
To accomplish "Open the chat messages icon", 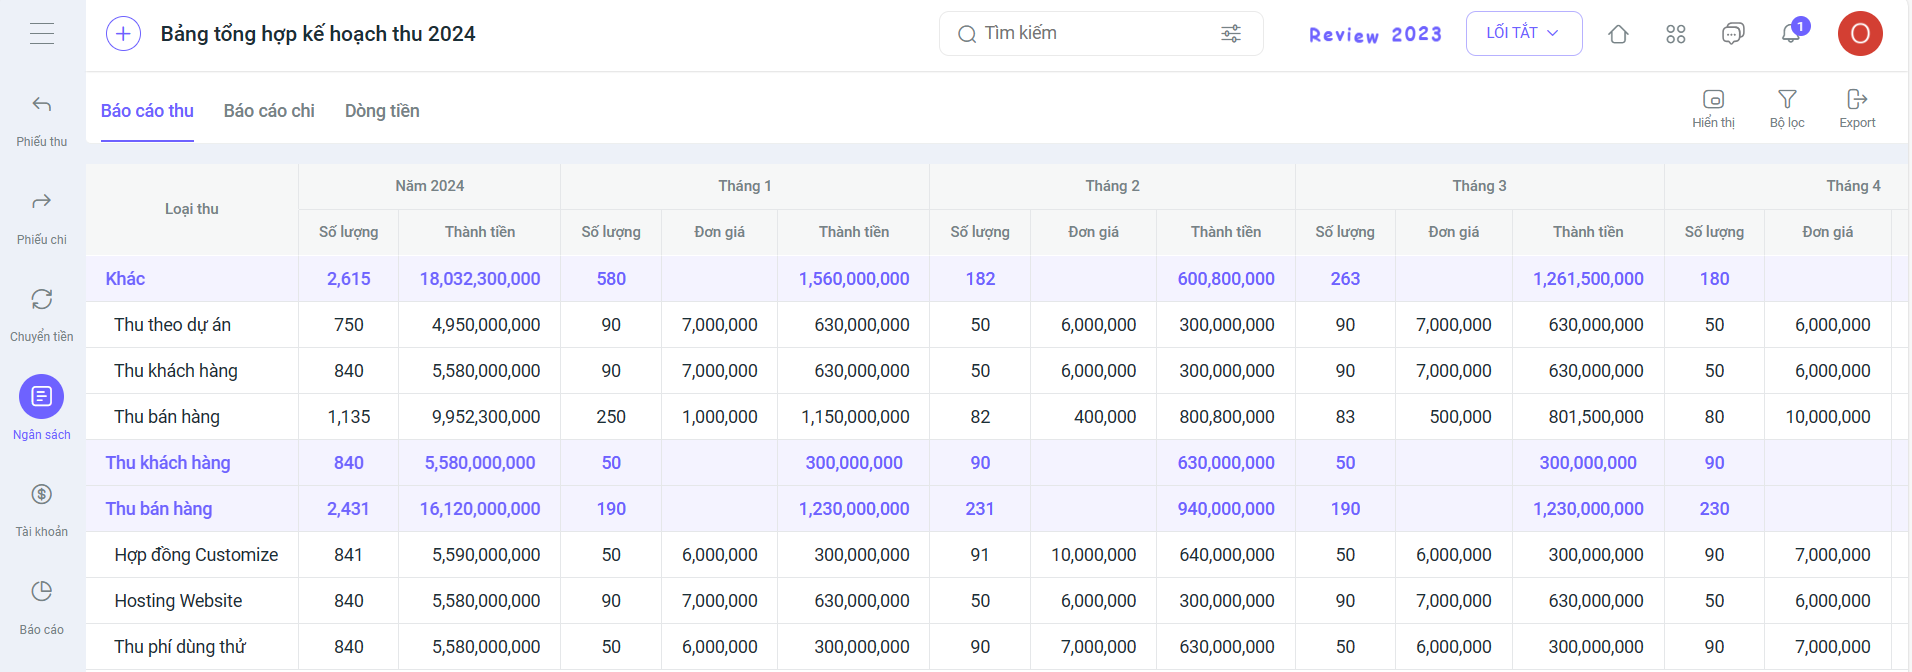I will (1733, 34).
